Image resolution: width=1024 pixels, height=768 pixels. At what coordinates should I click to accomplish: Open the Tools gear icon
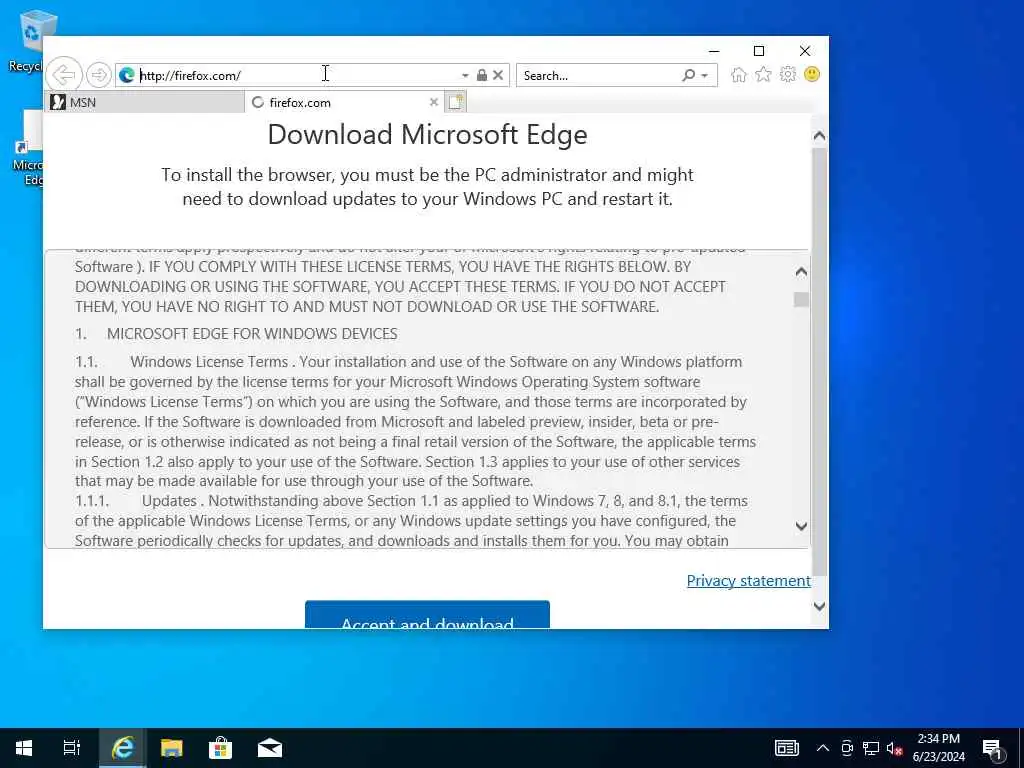click(x=788, y=74)
